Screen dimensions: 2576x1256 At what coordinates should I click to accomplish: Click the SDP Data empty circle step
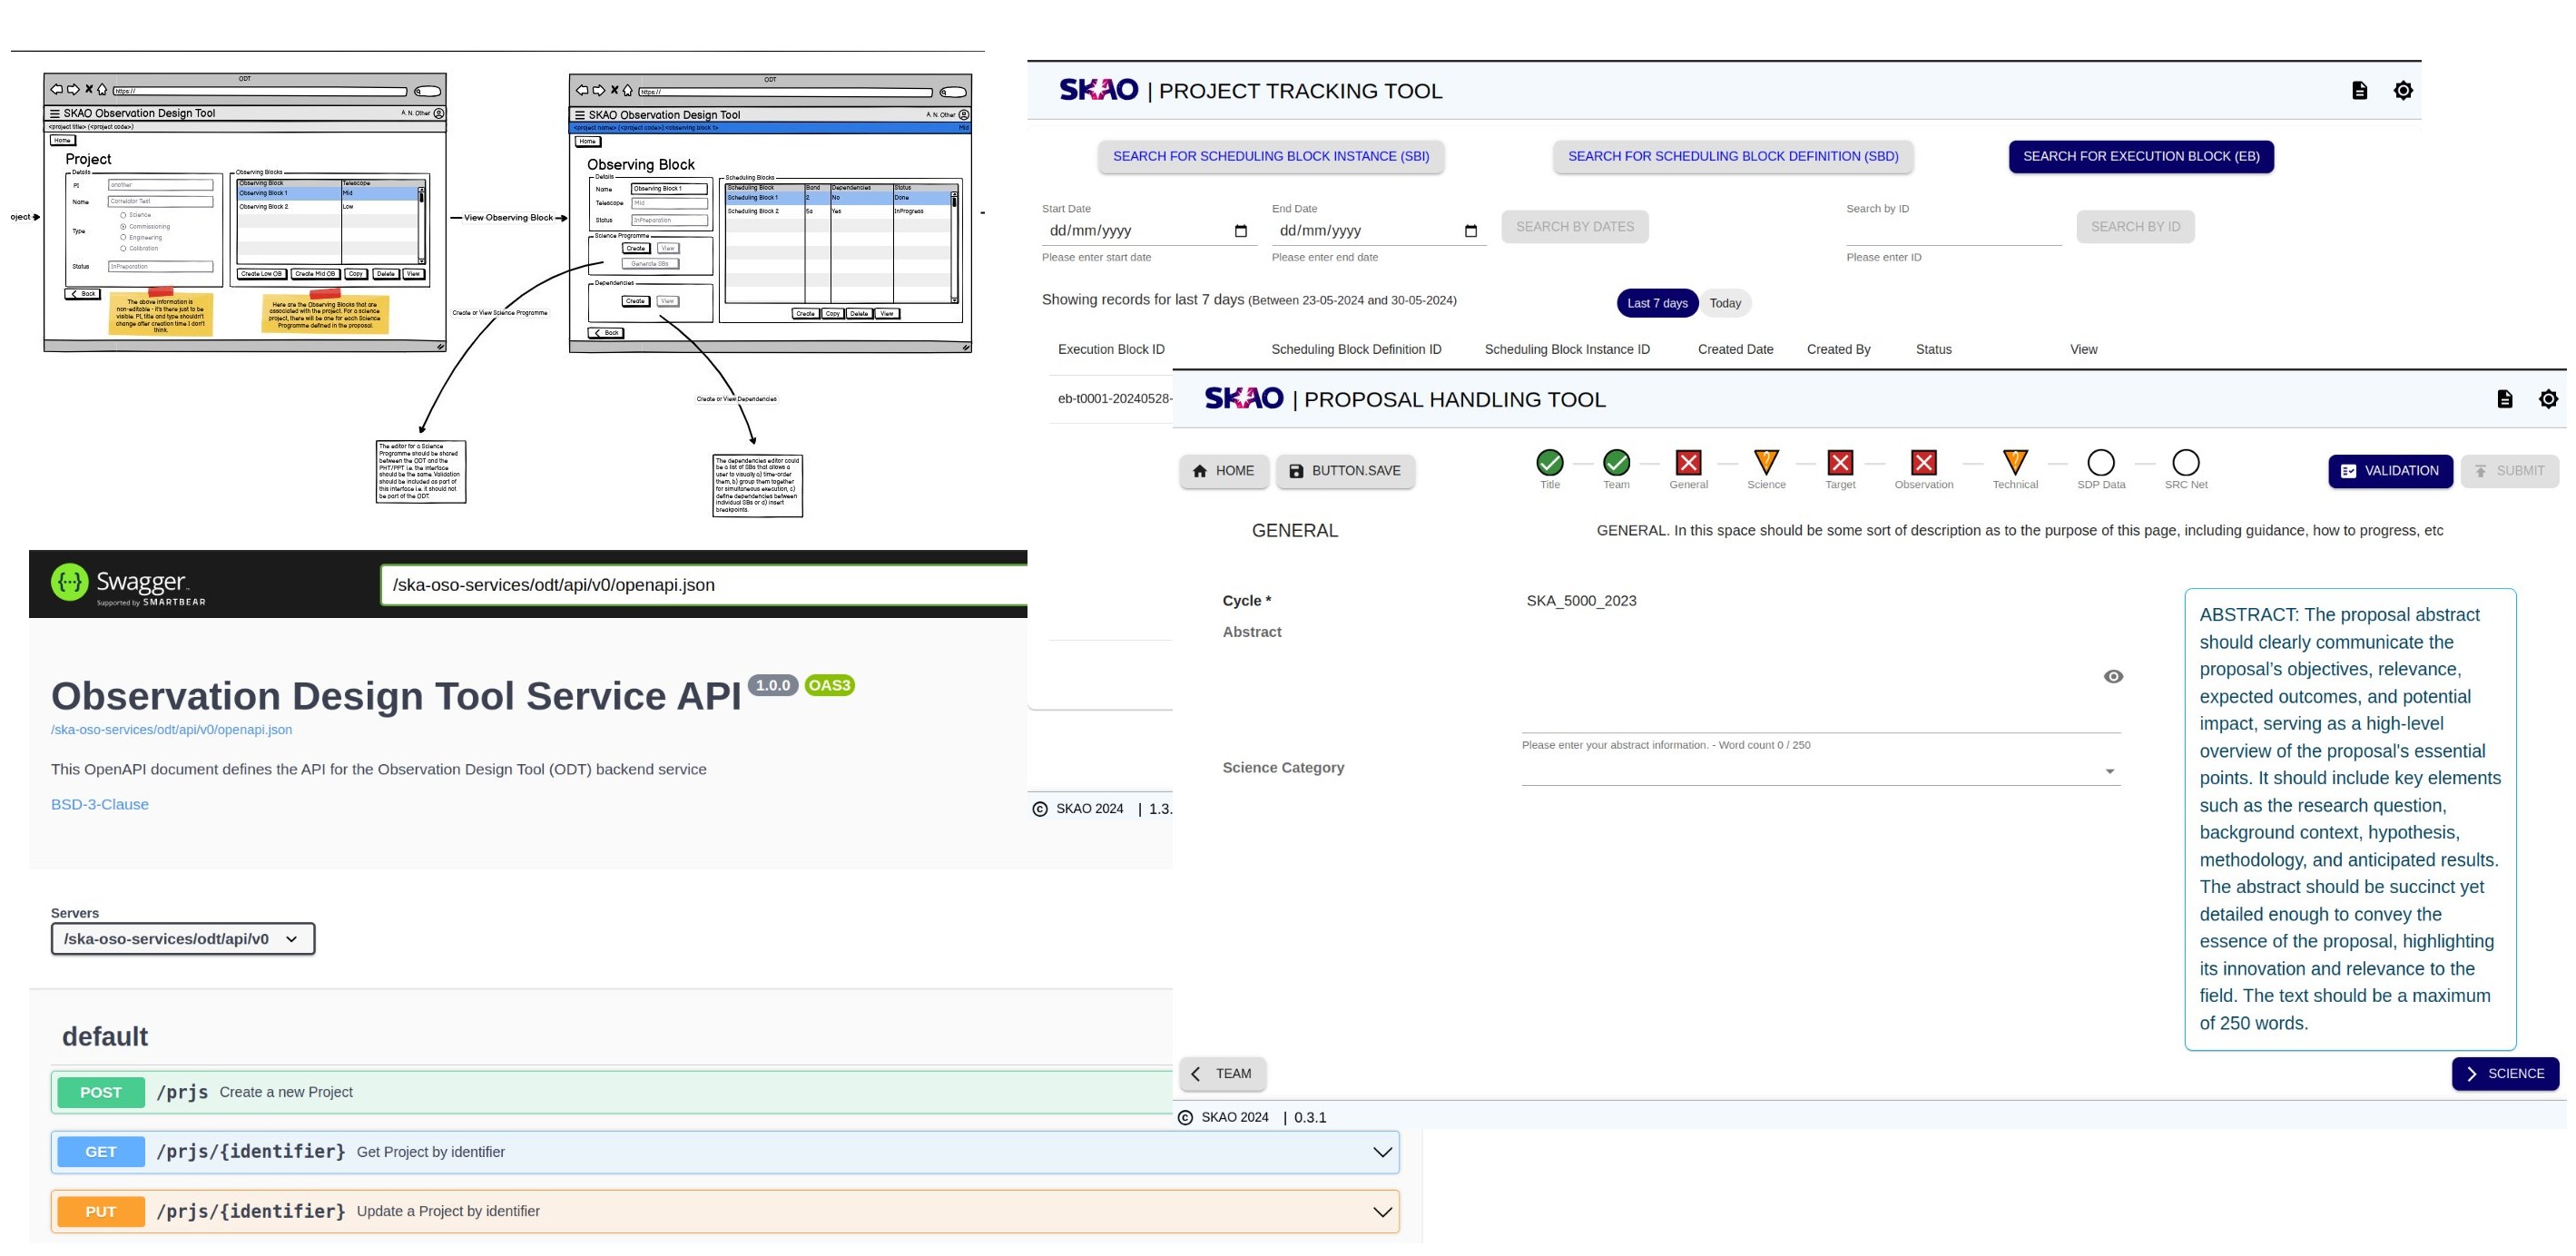pyautogui.click(x=2101, y=462)
